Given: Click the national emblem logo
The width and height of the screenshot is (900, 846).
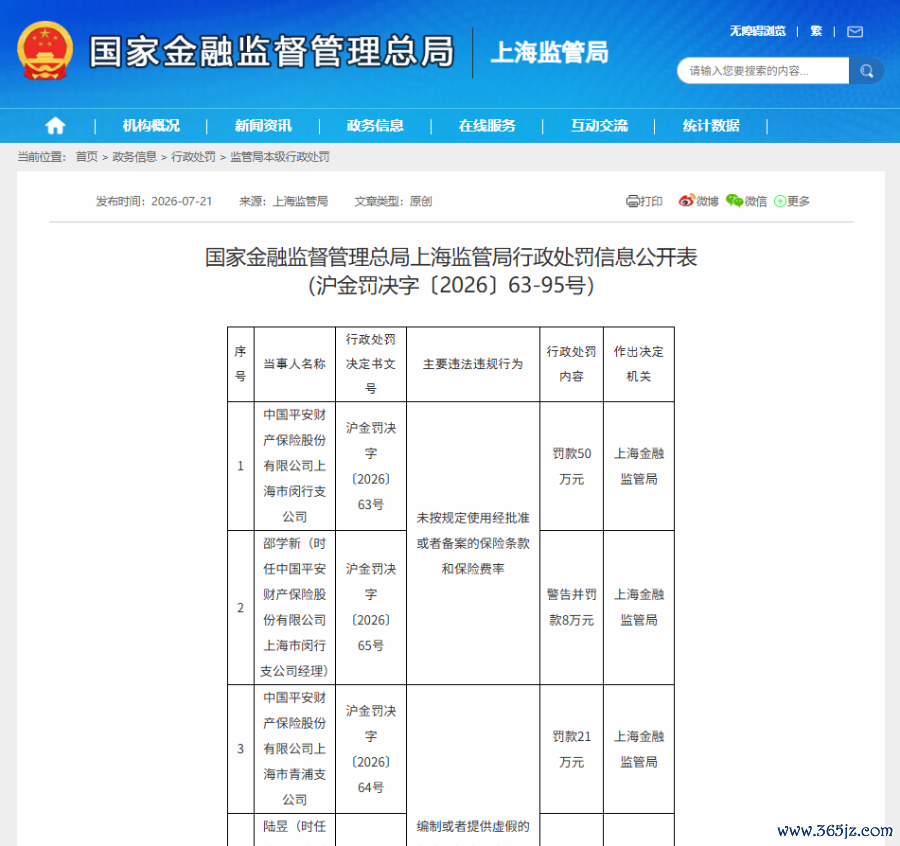Looking at the screenshot, I should tap(45, 51).
